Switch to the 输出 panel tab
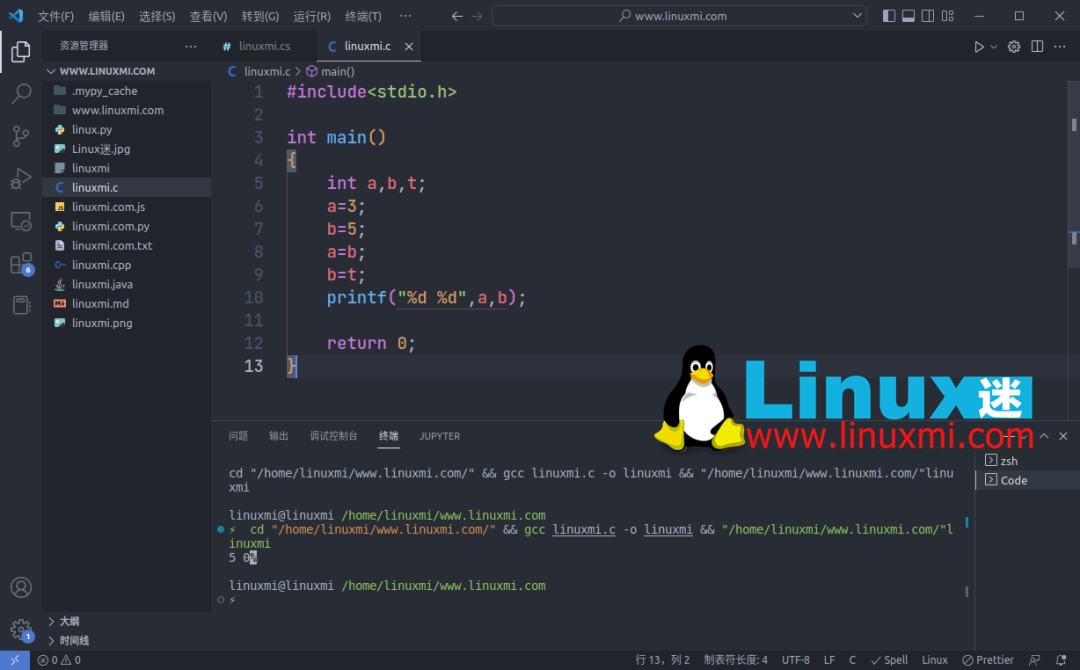The height and width of the screenshot is (670, 1080). 278,436
